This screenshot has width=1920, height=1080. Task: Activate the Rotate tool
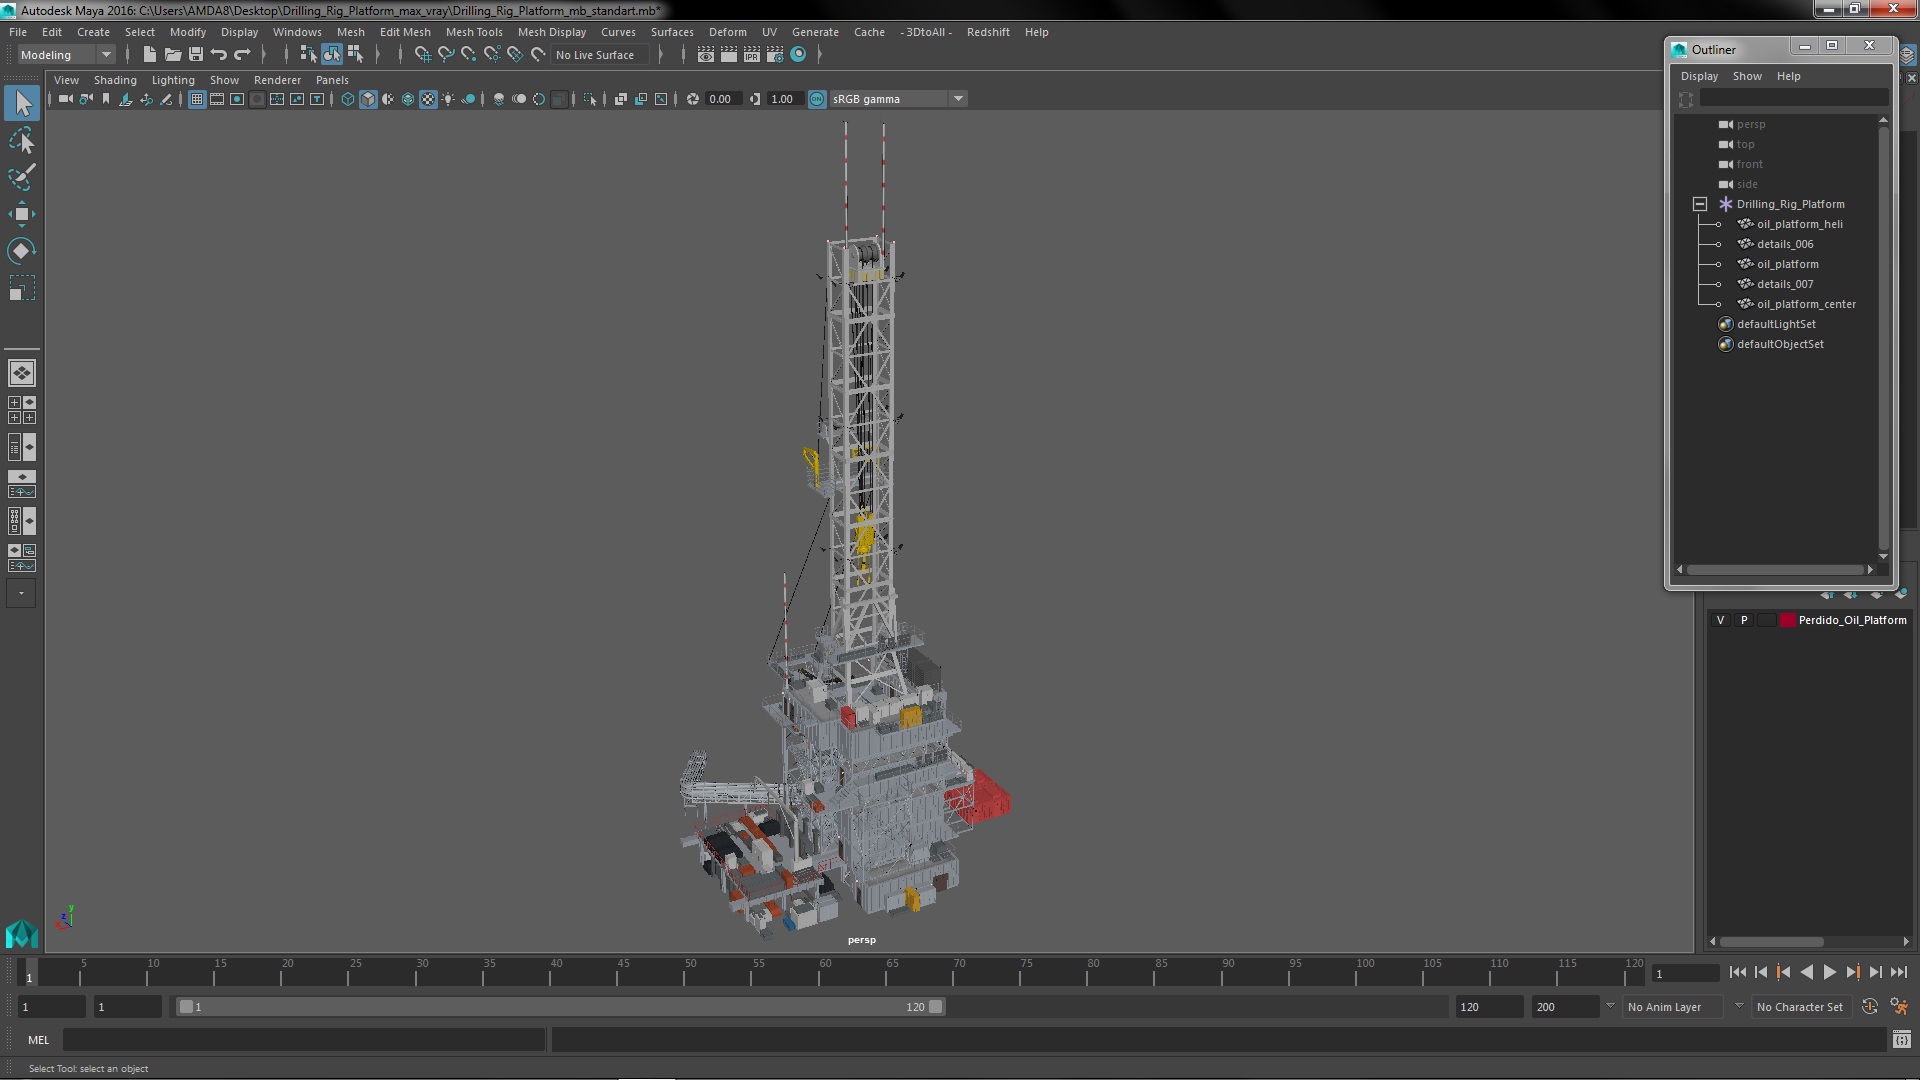pyautogui.click(x=22, y=251)
